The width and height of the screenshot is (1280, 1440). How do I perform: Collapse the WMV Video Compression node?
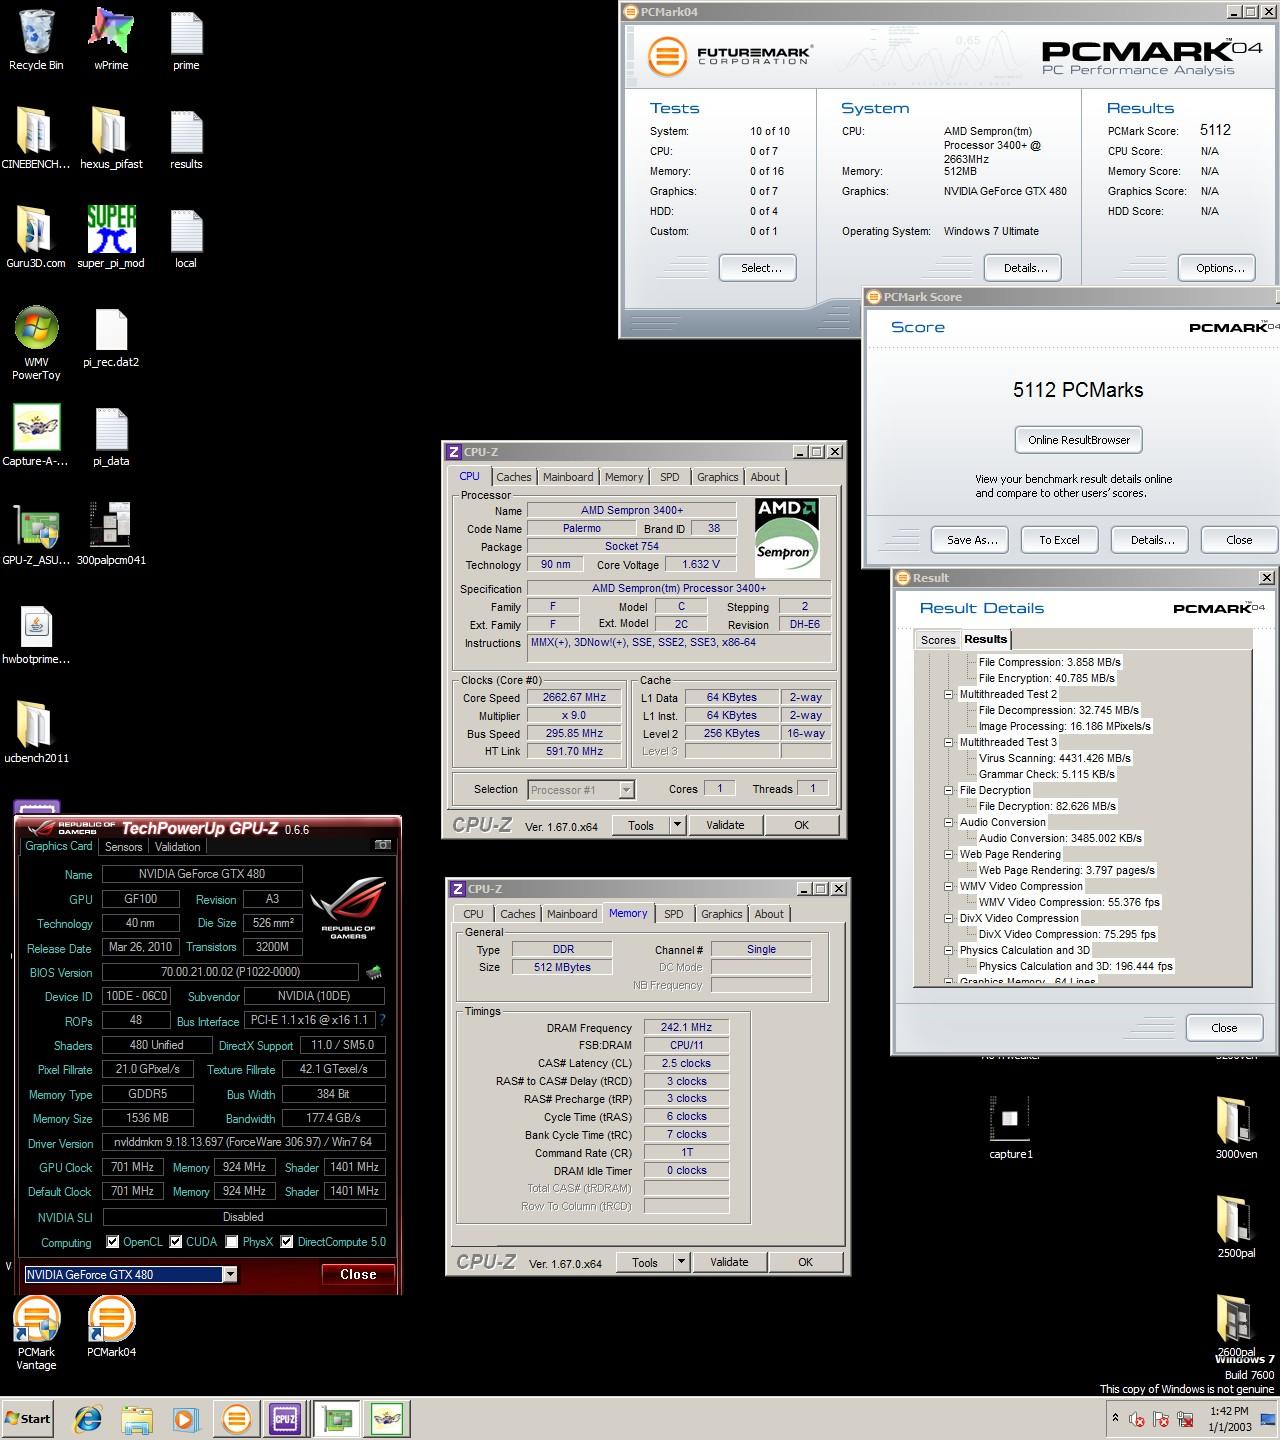[x=948, y=886]
